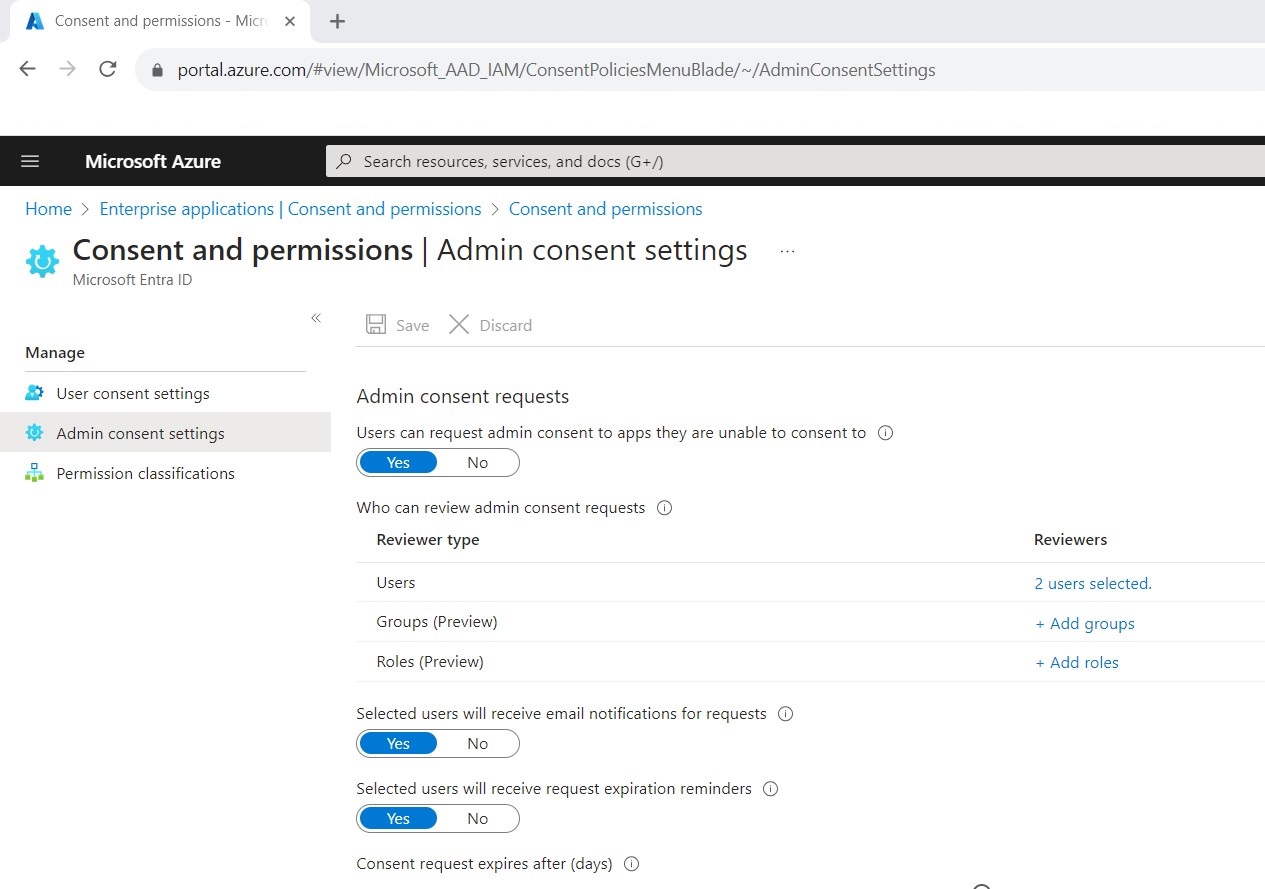The height and width of the screenshot is (889, 1265).
Task: Click the browser forward arrow
Action: click(67, 69)
